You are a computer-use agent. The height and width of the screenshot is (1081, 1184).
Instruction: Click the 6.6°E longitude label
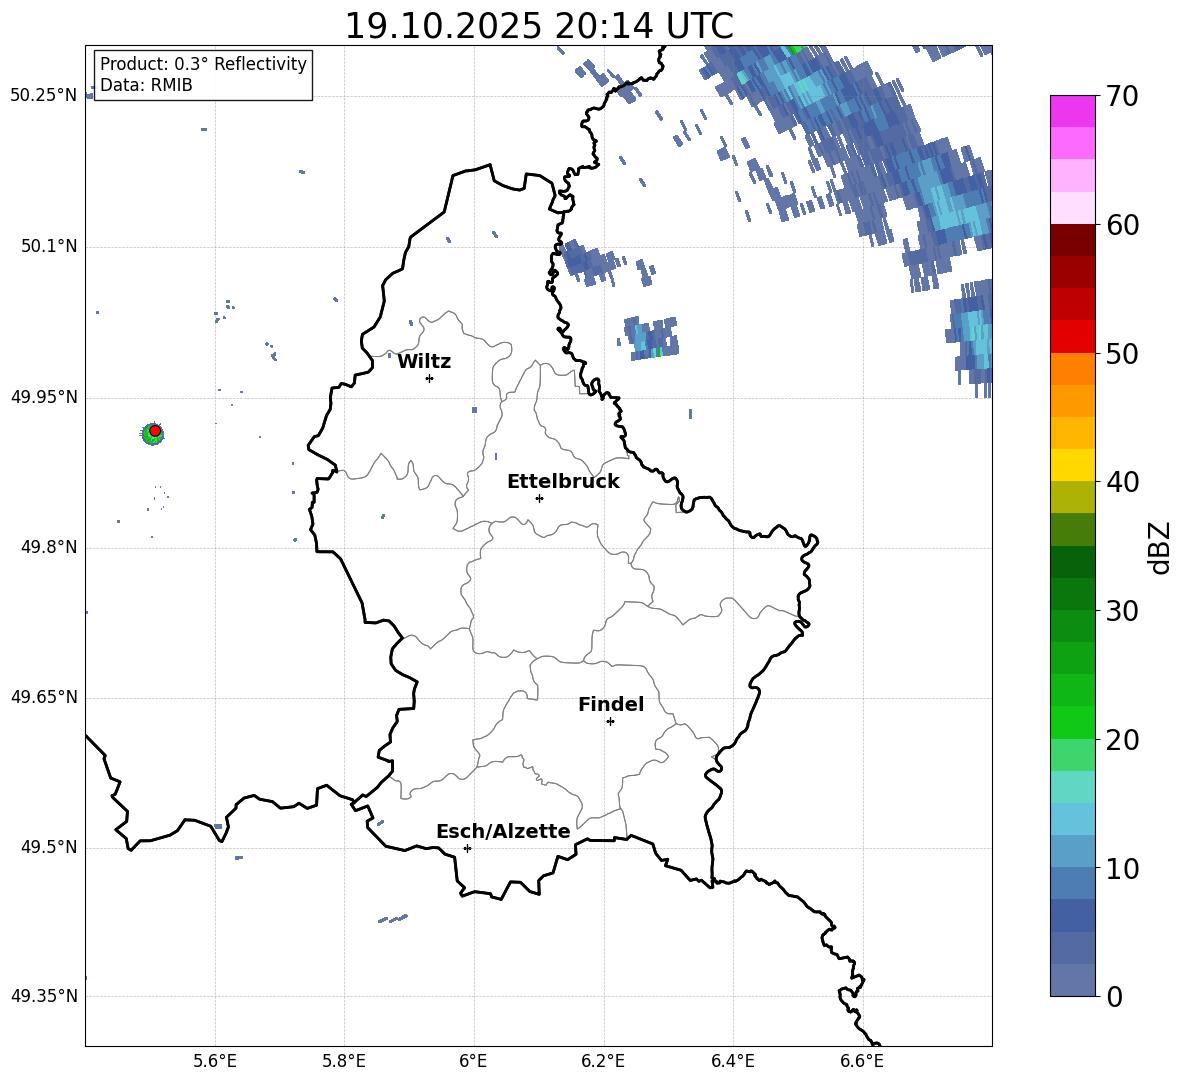862,1061
